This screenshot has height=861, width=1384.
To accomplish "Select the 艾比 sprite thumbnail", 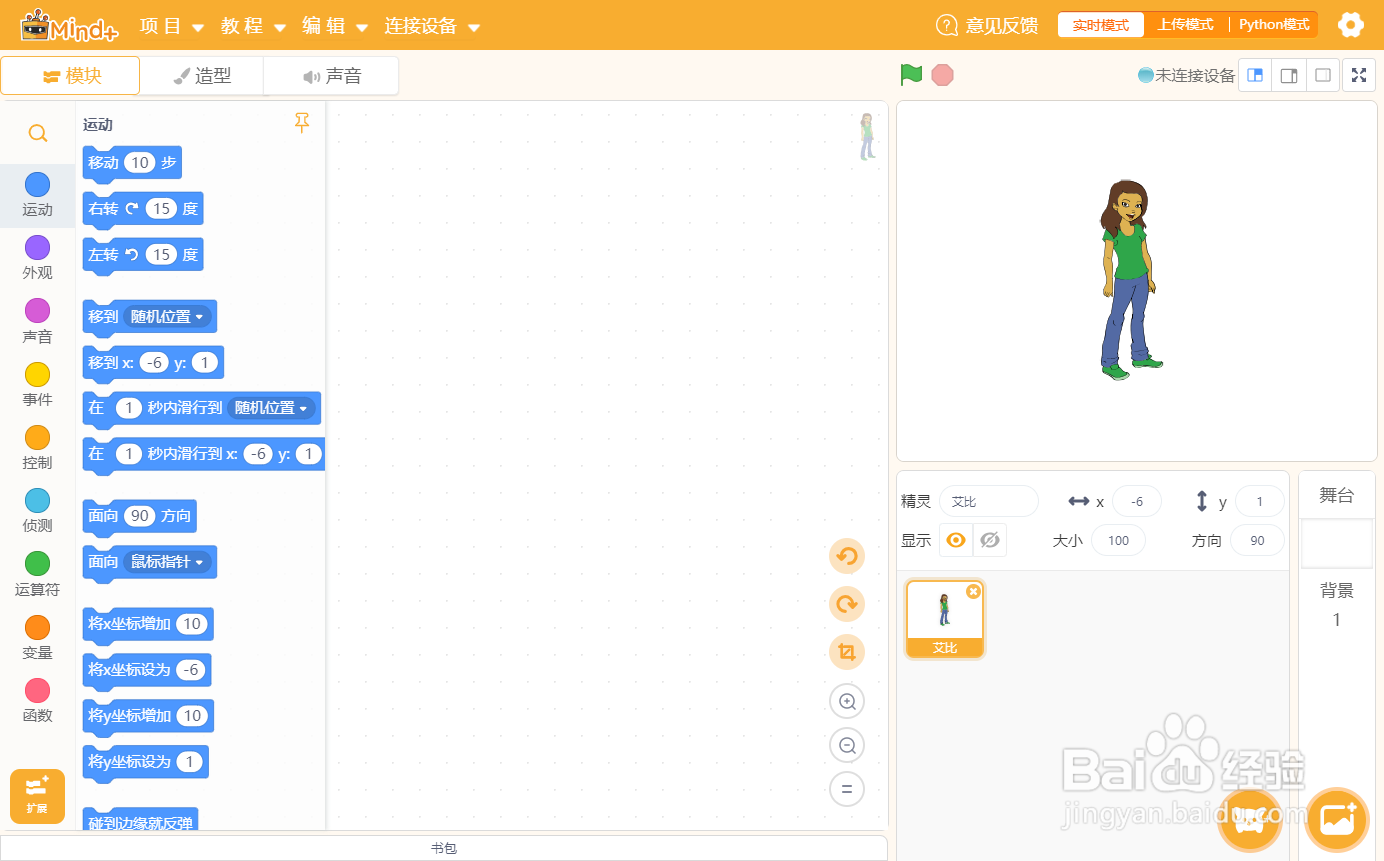I will coord(945,619).
